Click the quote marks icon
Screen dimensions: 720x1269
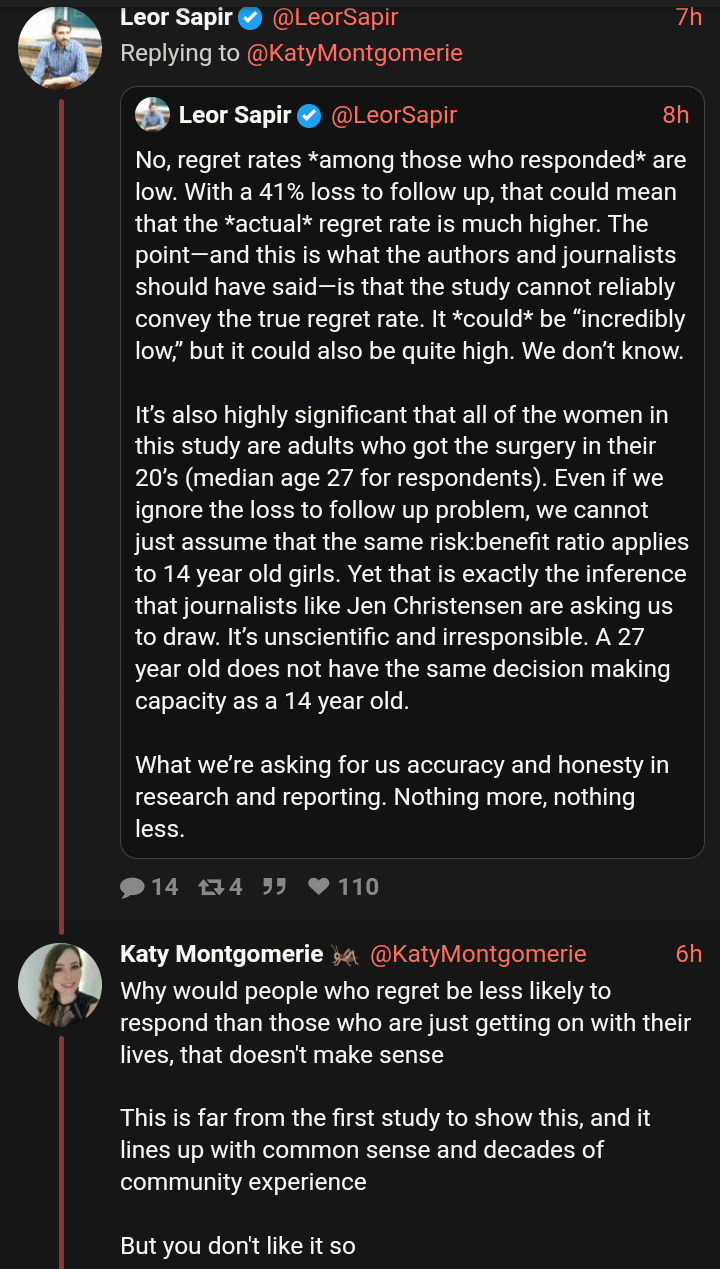click(x=274, y=887)
